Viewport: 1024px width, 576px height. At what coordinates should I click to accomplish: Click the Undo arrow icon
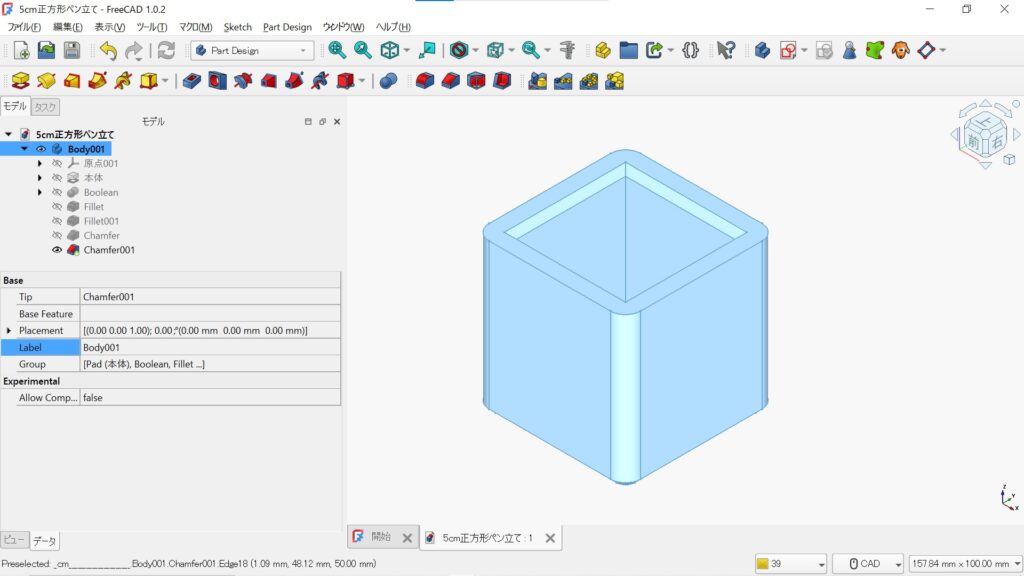click(x=108, y=50)
